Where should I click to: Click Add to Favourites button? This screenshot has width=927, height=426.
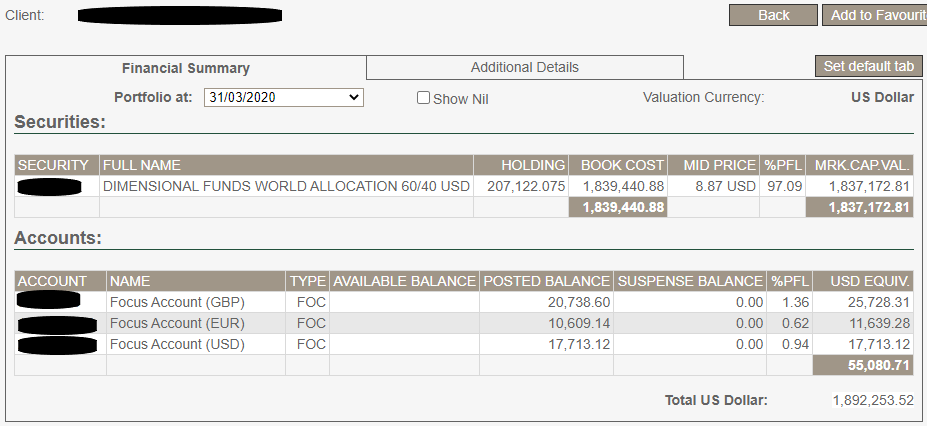click(874, 15)
